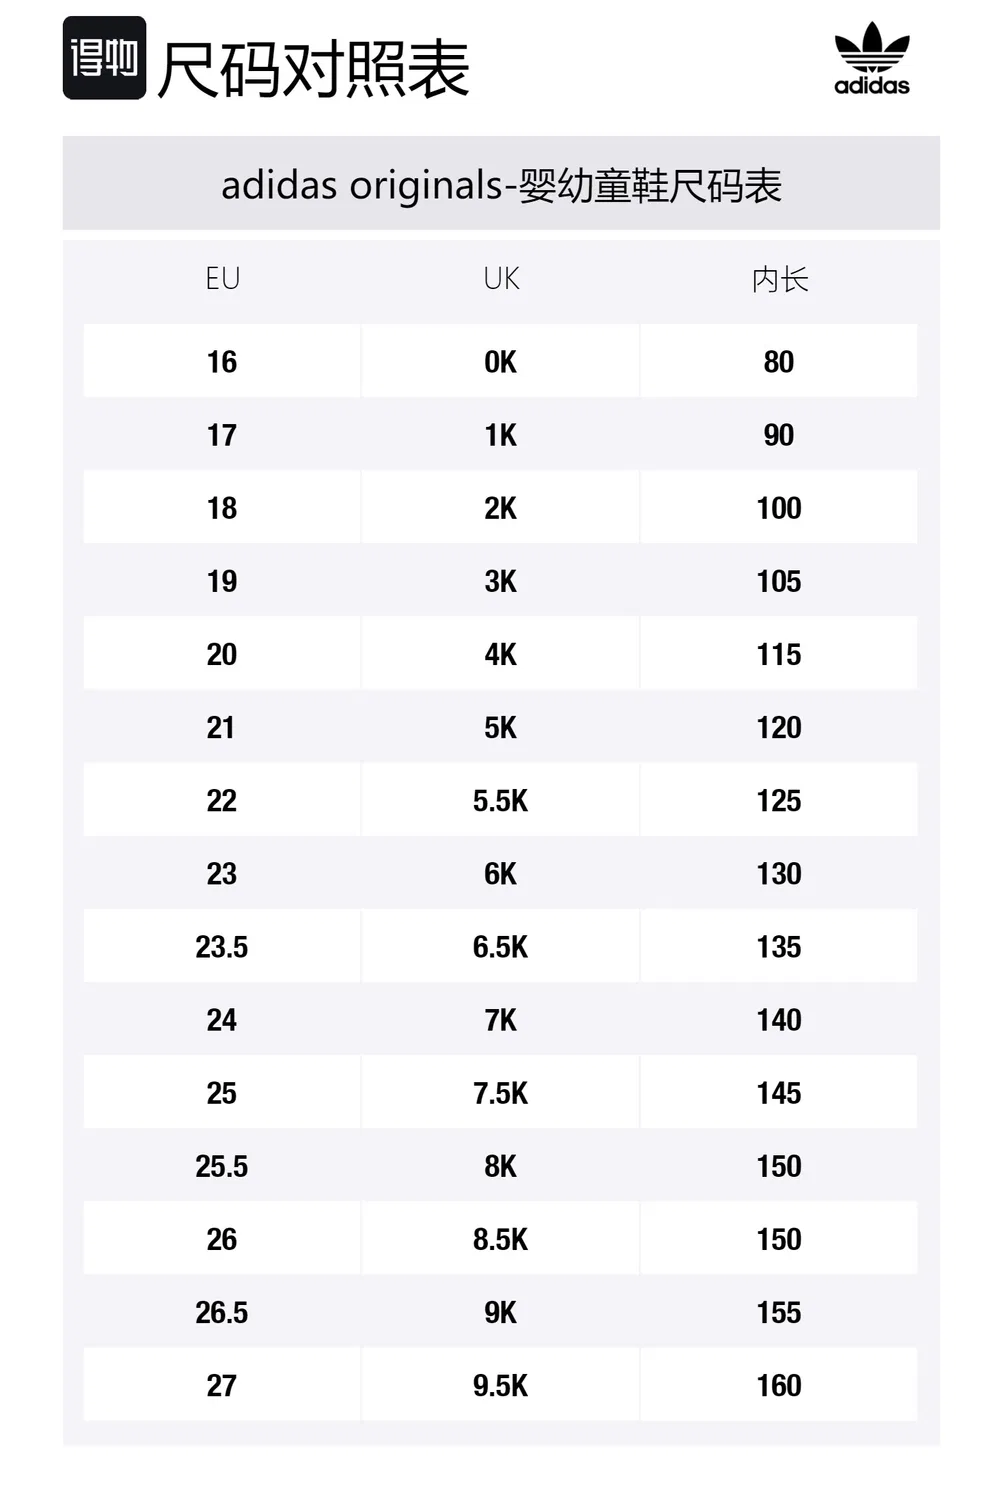Screen dimensions: 1003x1500
Task: Select the adidas originals 婴幼童鞋尺码表 header banner
Action: click(x=501, y=183)
